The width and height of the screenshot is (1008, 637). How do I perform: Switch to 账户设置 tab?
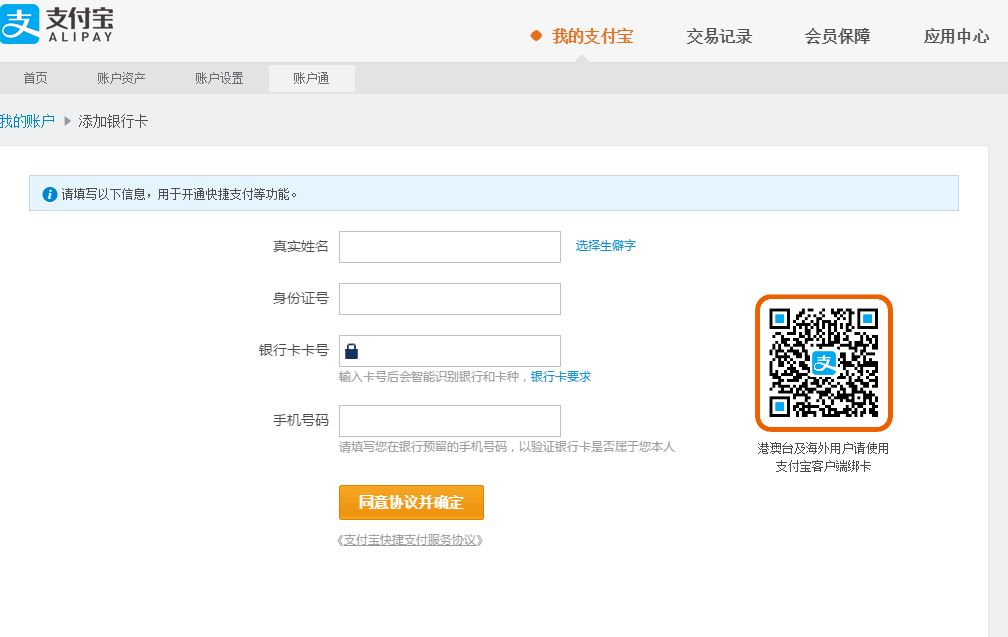(x=219, y=78)
